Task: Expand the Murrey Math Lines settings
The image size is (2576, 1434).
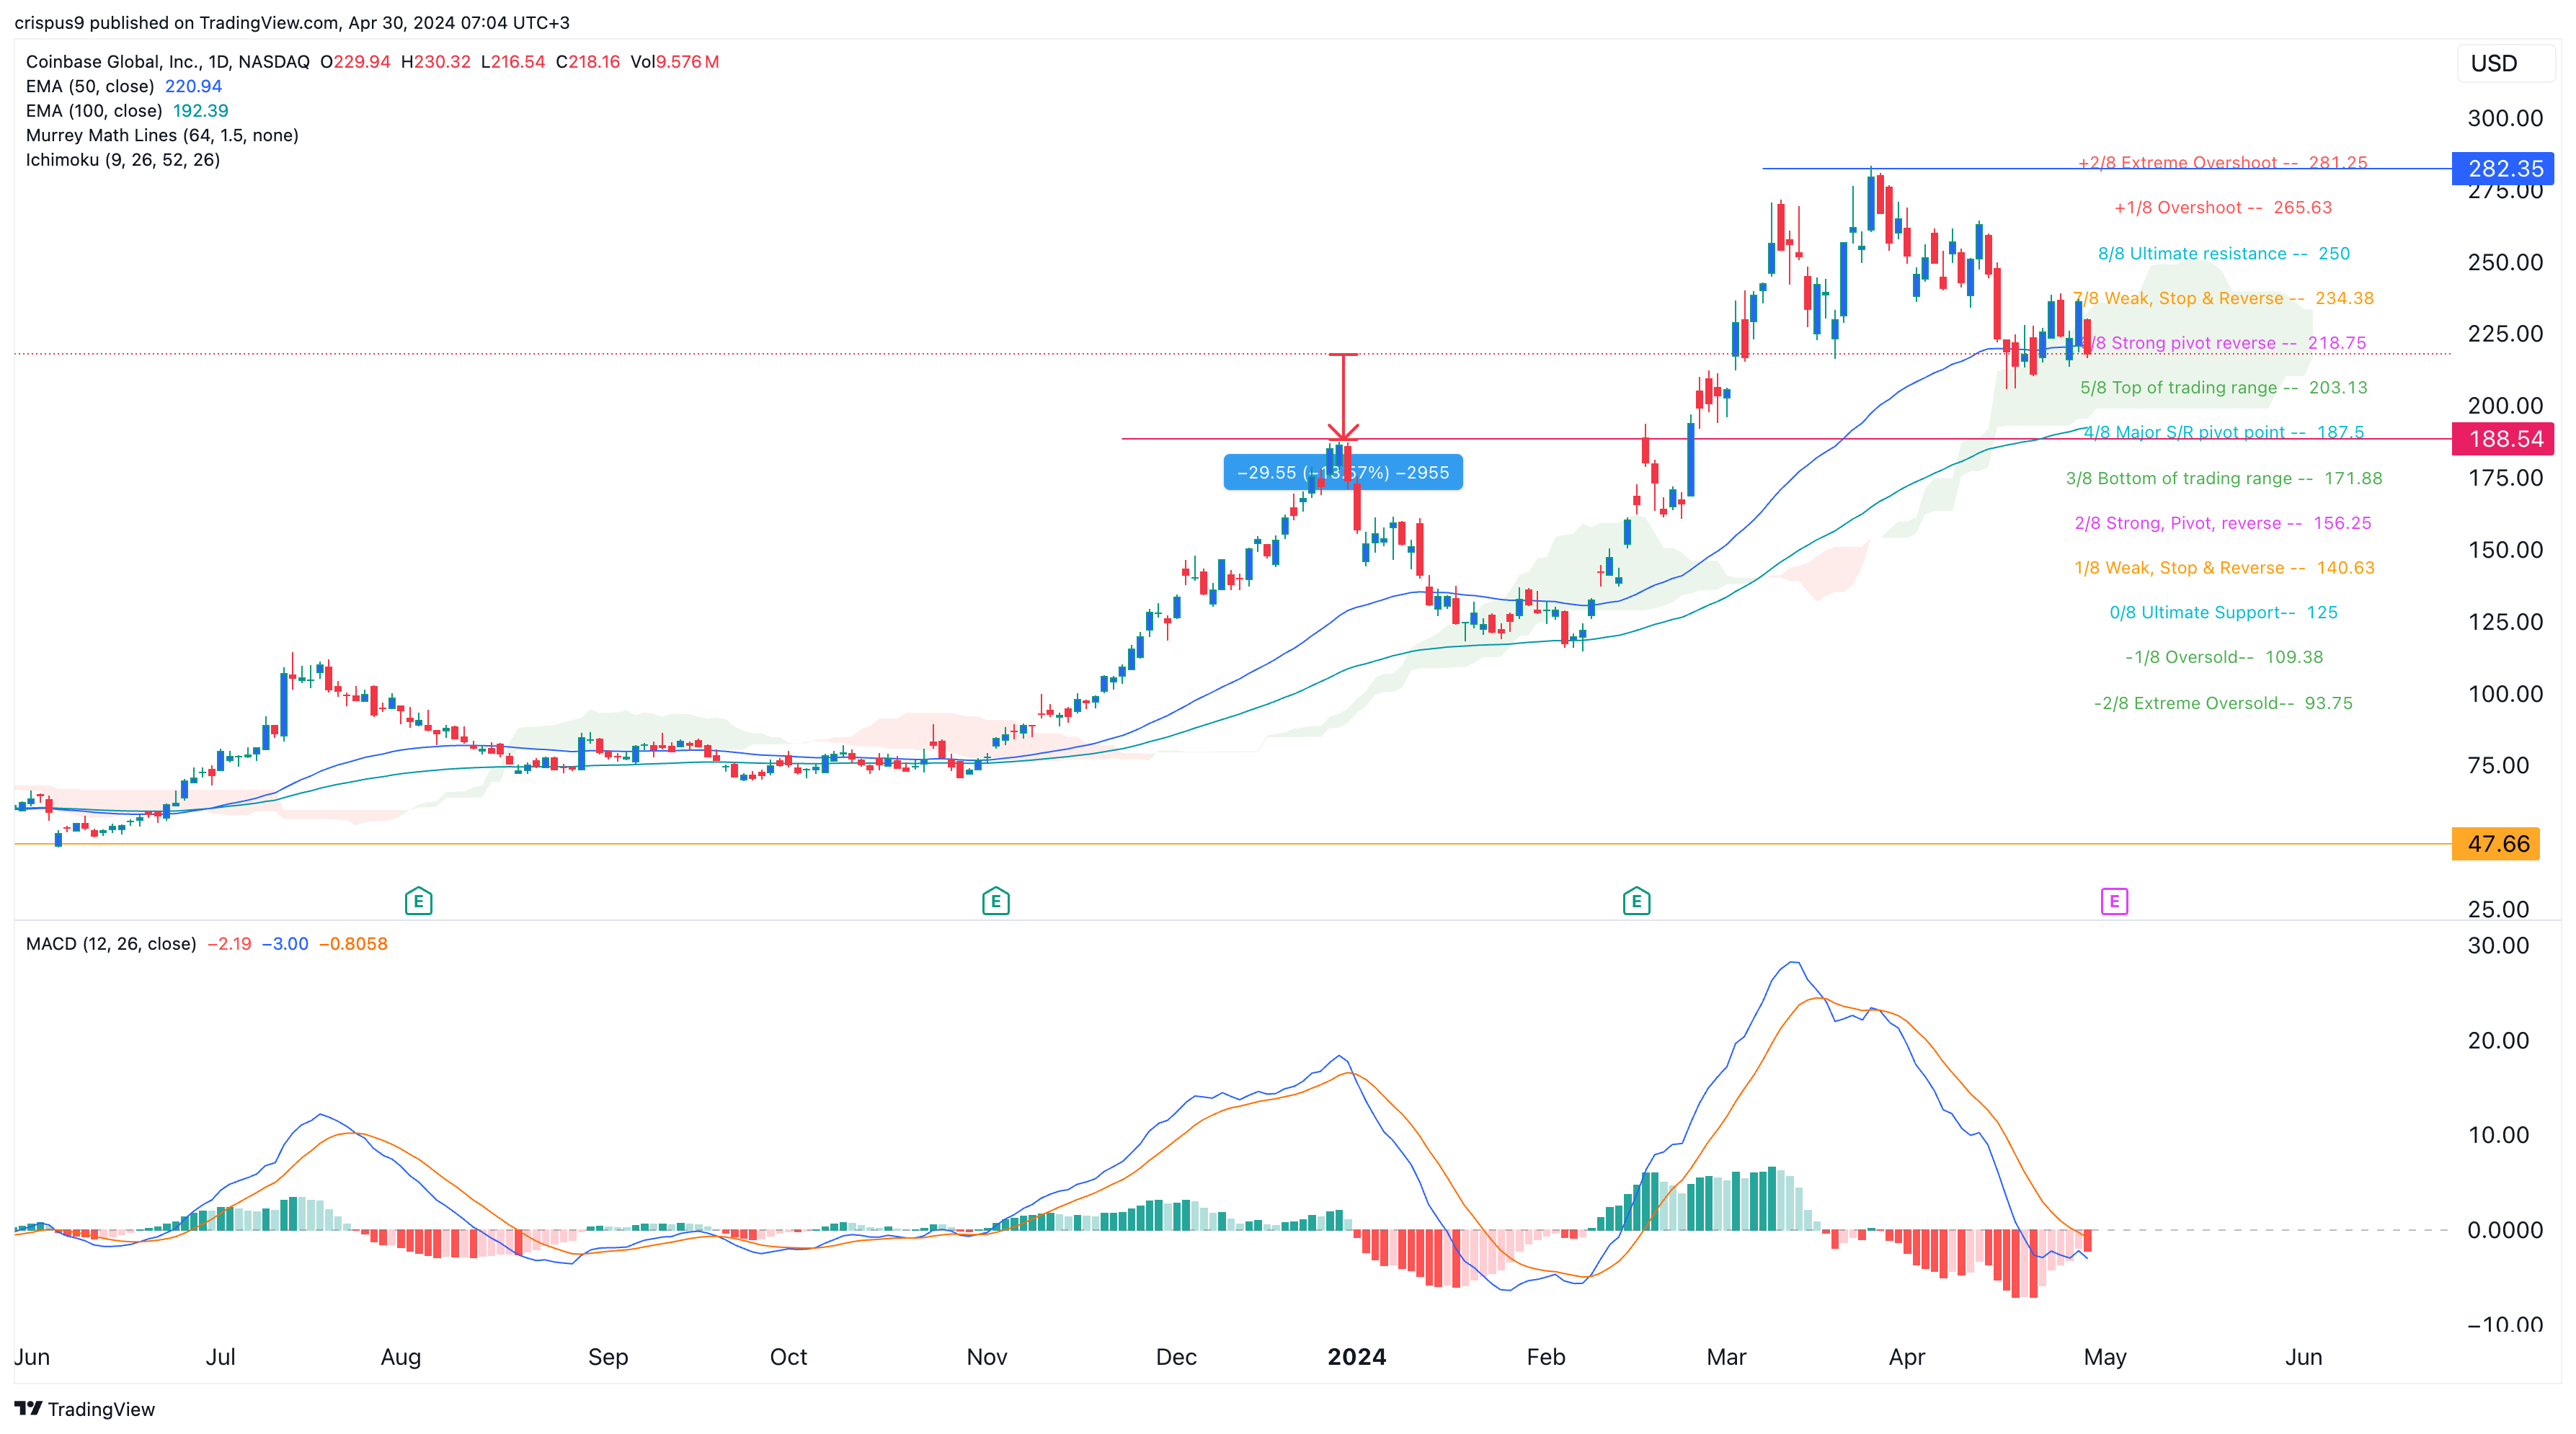Action: (160, 135)
